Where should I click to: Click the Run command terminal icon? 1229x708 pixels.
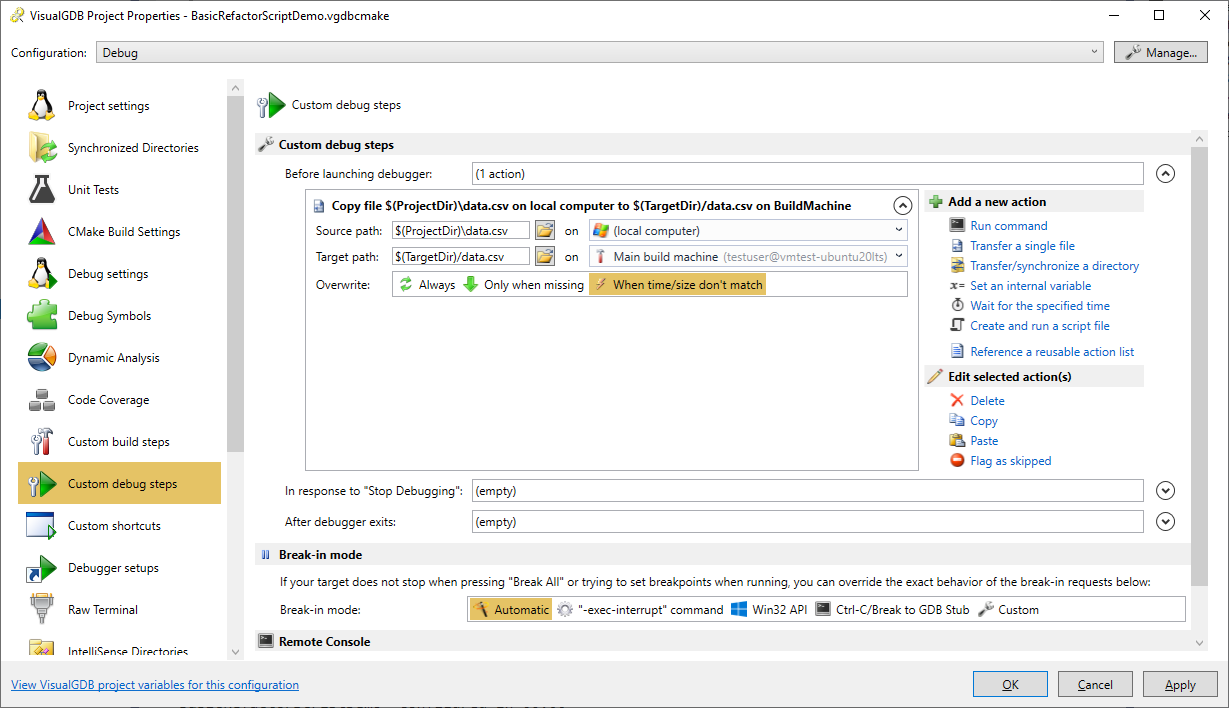957,226
